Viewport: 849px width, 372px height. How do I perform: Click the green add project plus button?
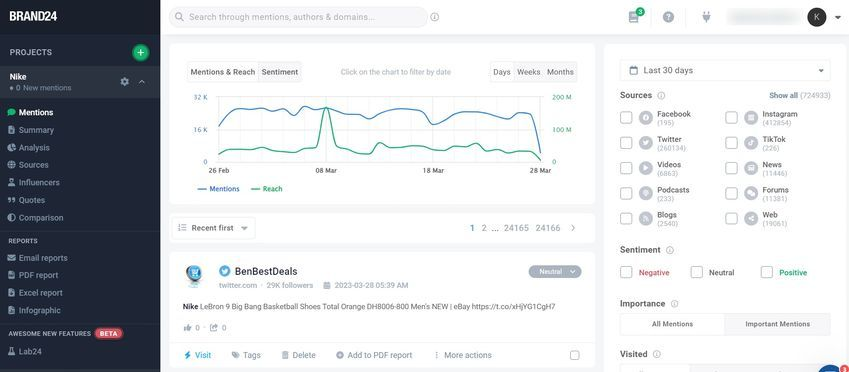pos(141,53)
